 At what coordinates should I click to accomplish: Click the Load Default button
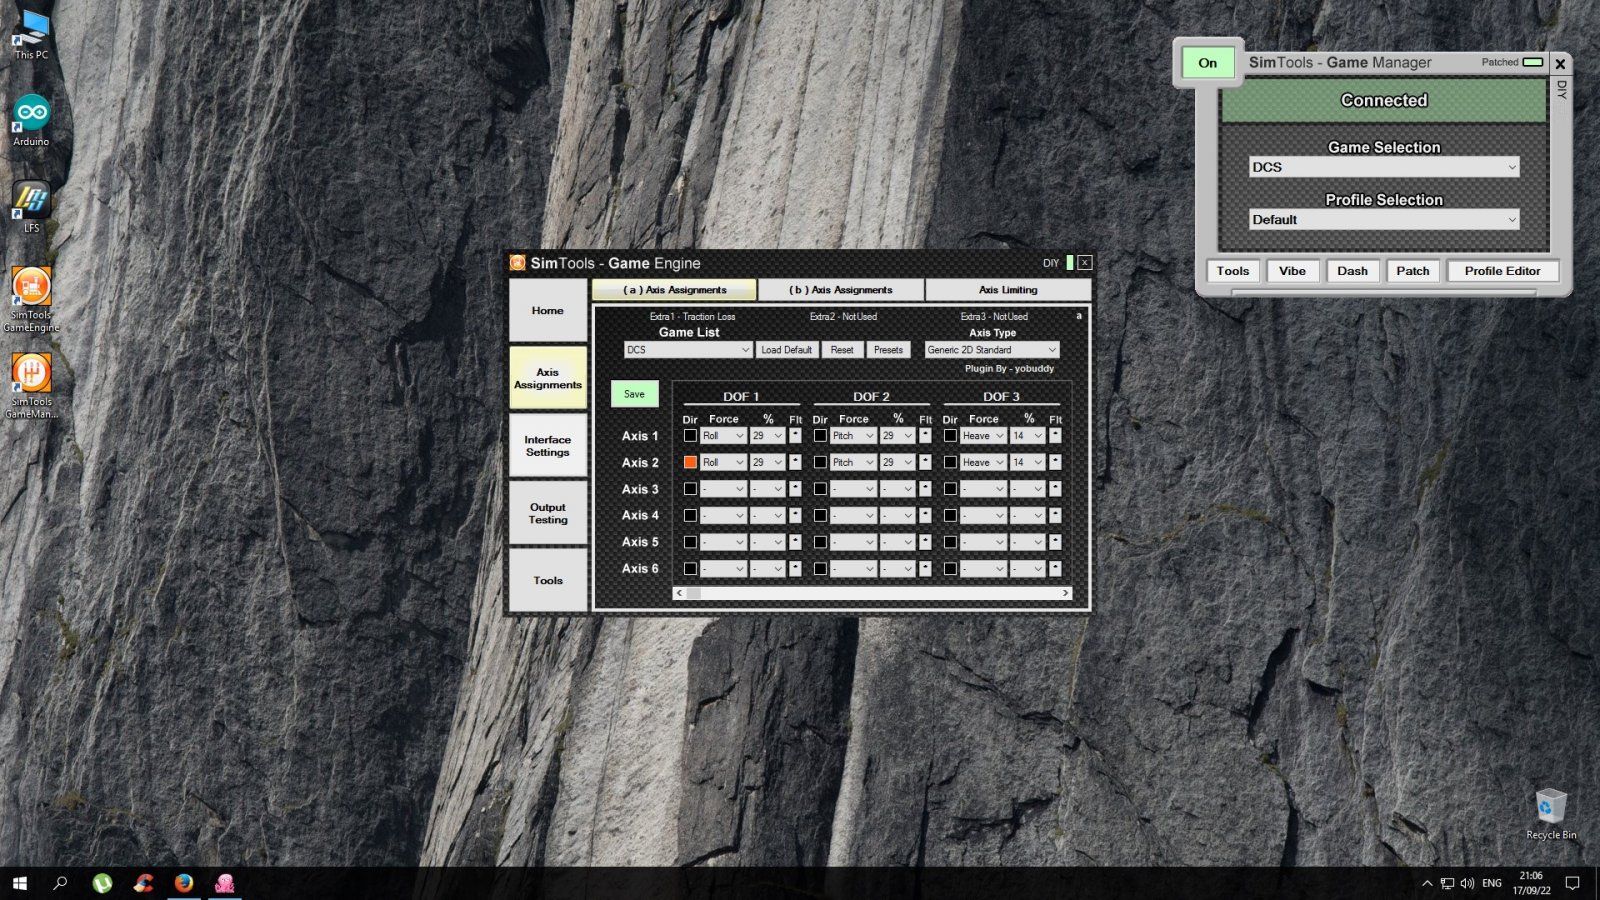click(786, 350)
